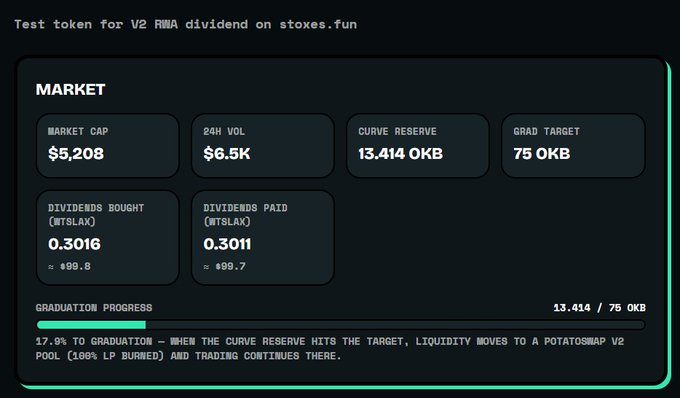Click the value 0.3016
The height and width of the screenshot is (398, 680).
click(x=75, y=244)
